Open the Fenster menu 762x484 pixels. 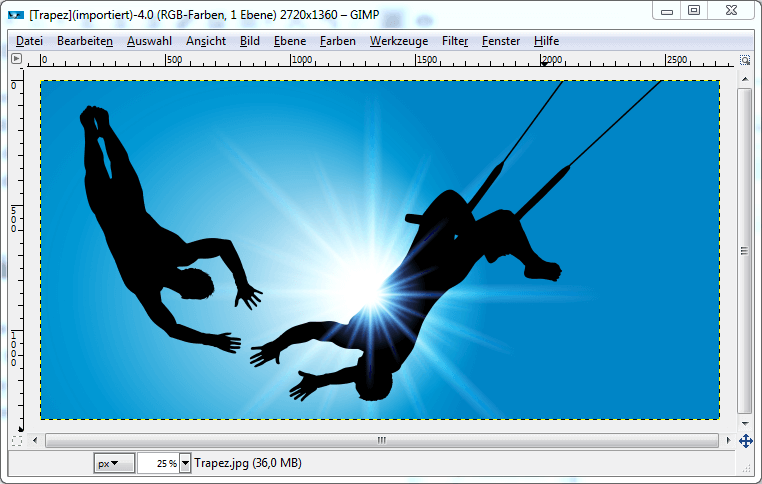(x=501, y=41)
